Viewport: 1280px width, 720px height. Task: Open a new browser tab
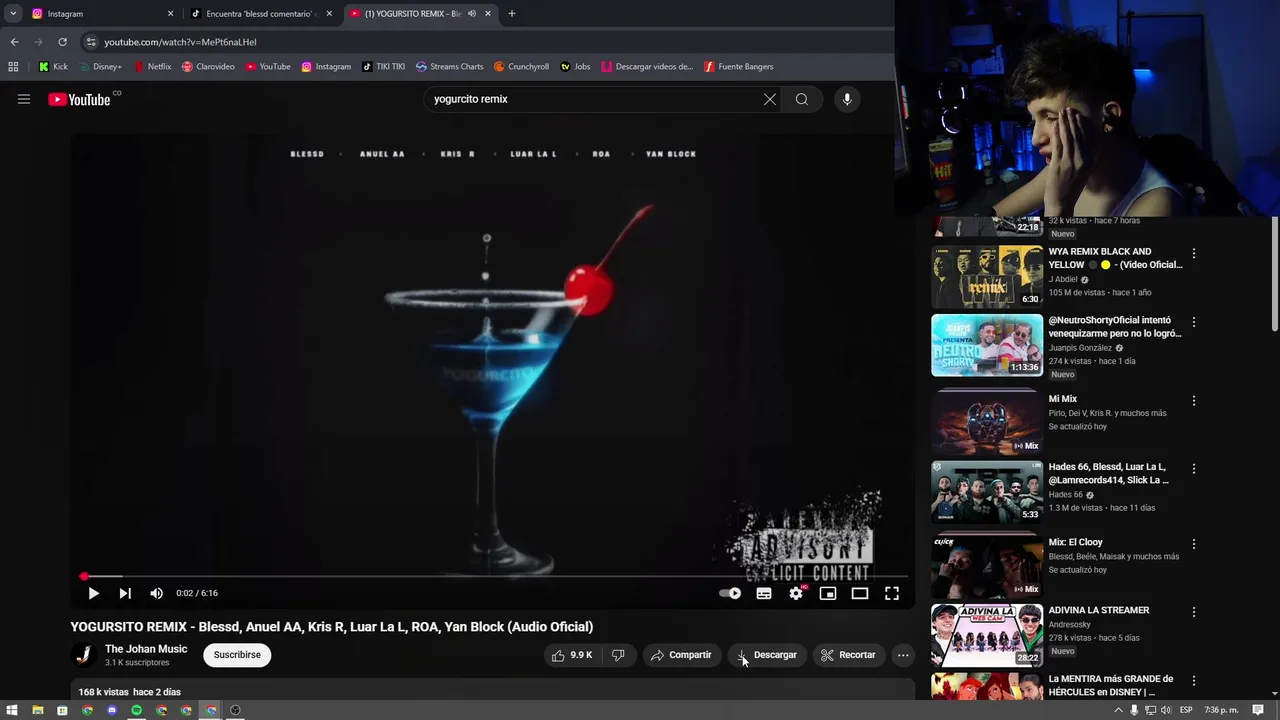pos(512,14)
